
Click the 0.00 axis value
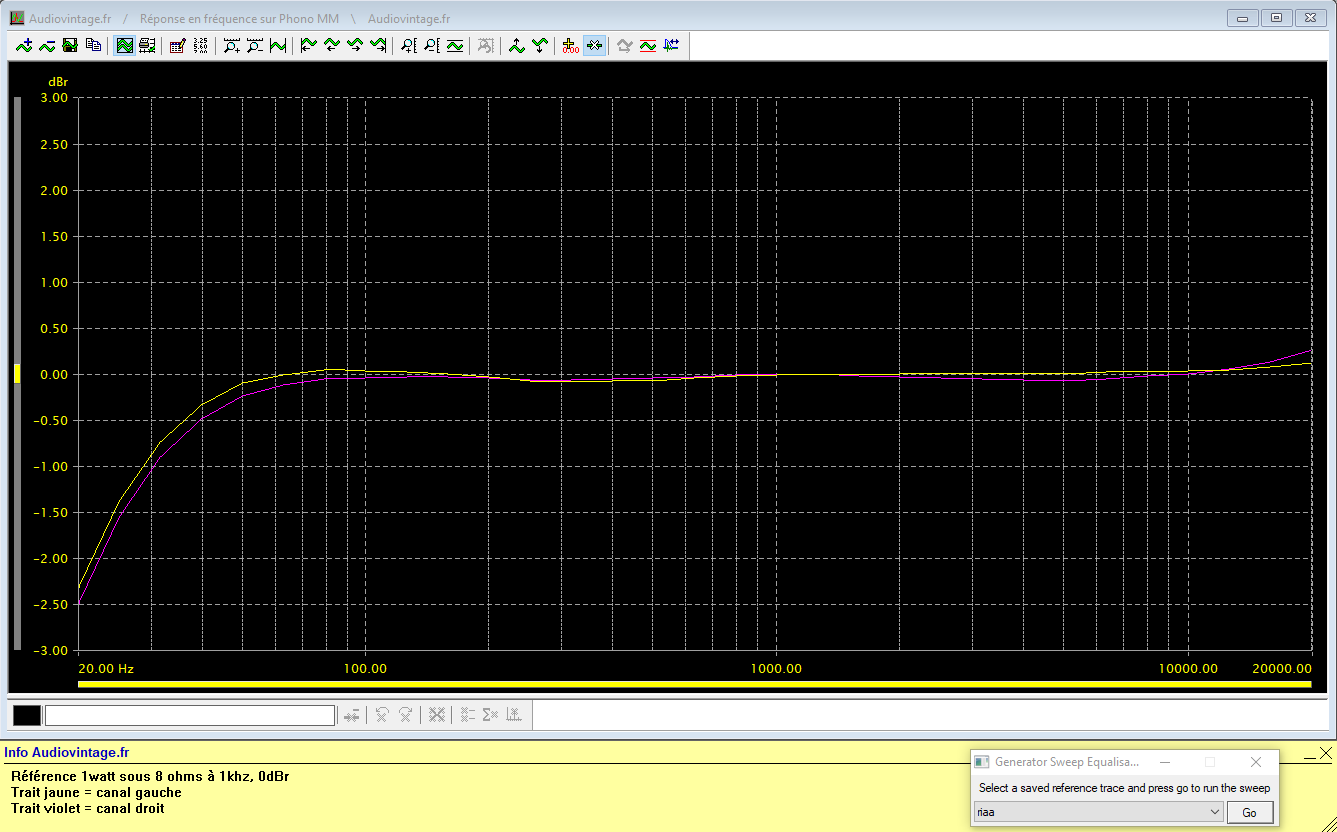click(x=54, y=374)
